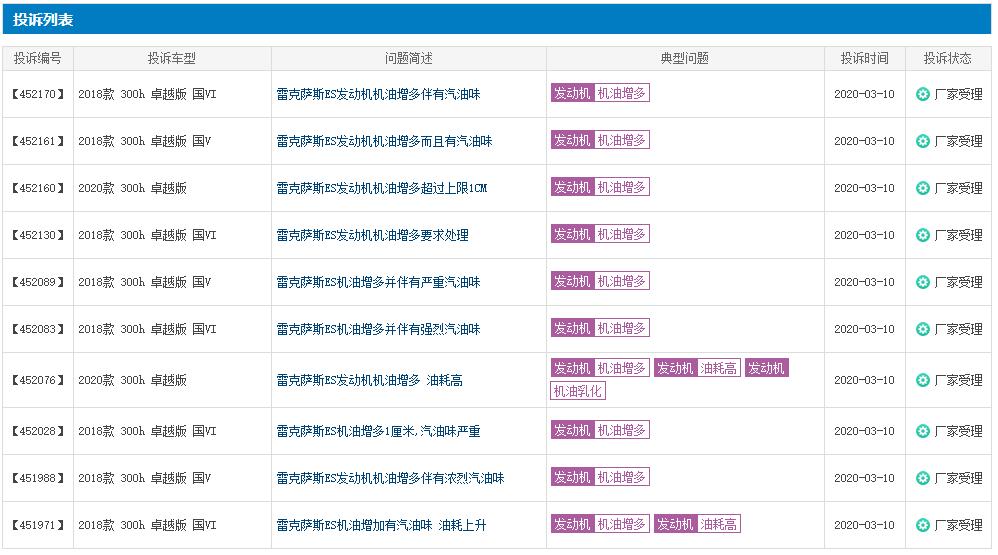Click the 油耗高 tag in row 451971
The image size is (998, 555).
(718, 524)
